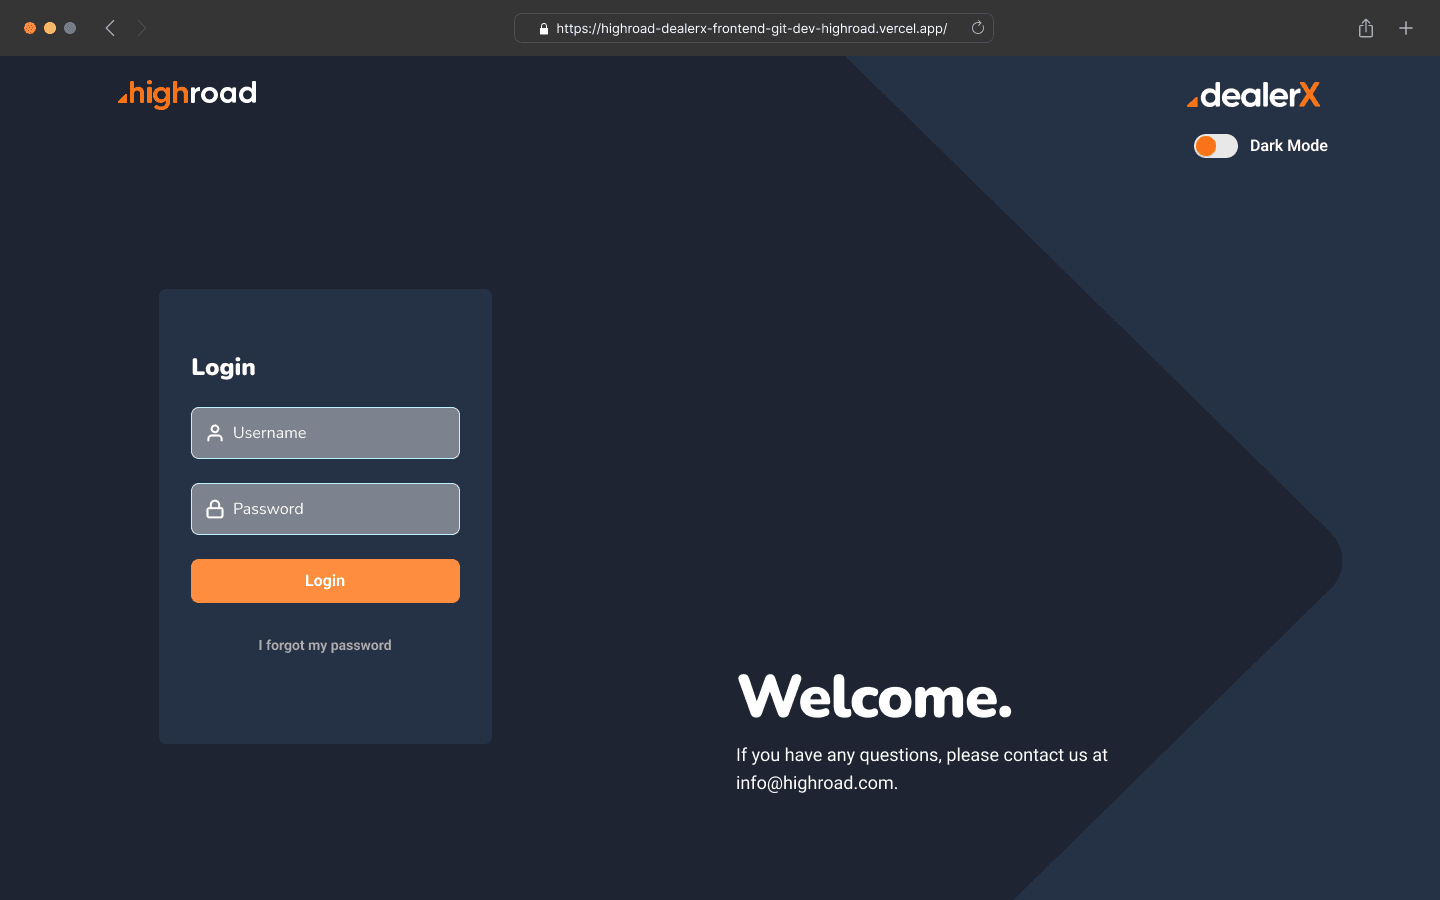The width and height of the screenshot is (1440, 900).
Task: Click the browser address bar URL
Action: [x=751, y=28]
